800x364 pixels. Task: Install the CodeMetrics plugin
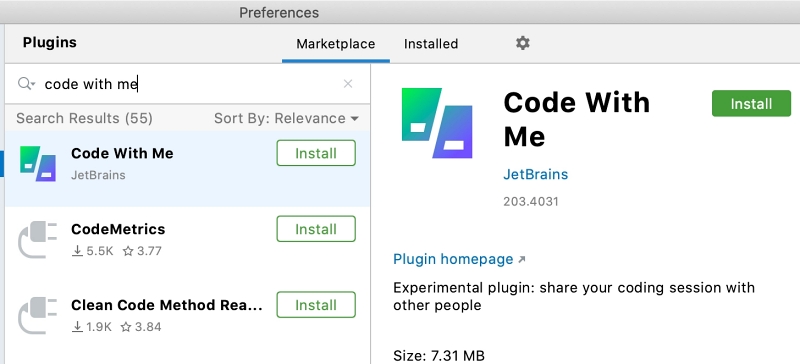pos(316,229)
